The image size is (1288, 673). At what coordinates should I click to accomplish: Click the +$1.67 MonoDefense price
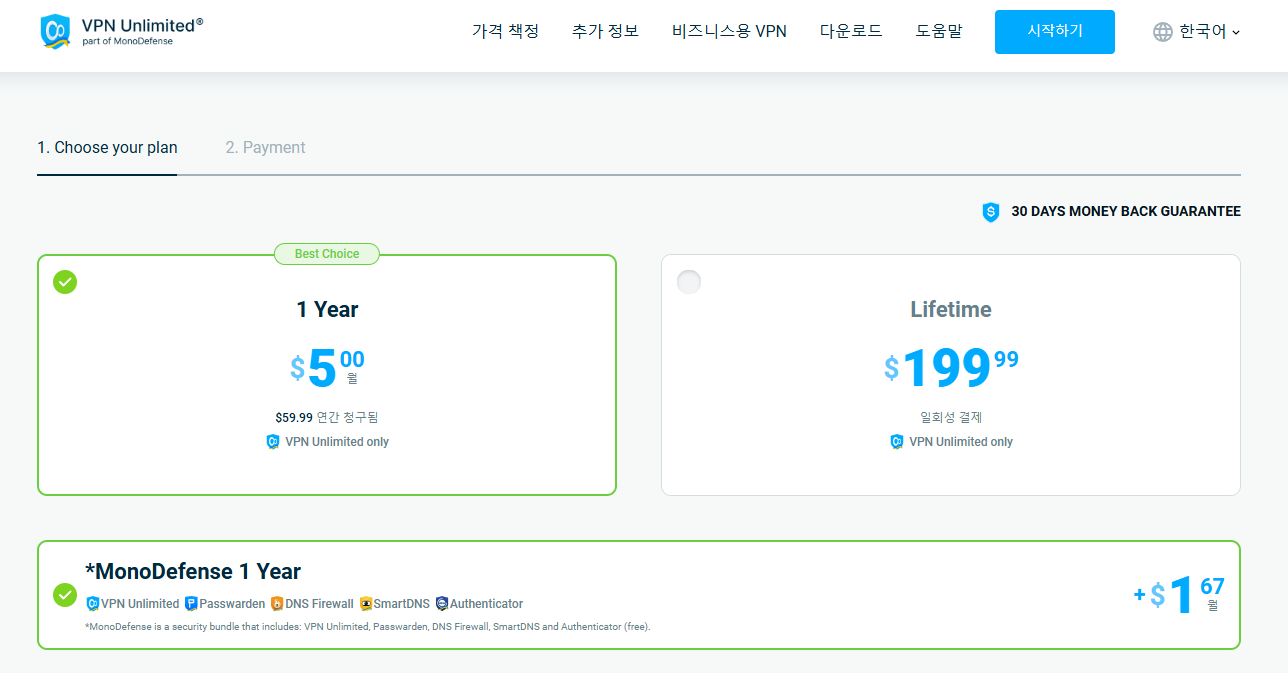click(x=1178, y=596)
